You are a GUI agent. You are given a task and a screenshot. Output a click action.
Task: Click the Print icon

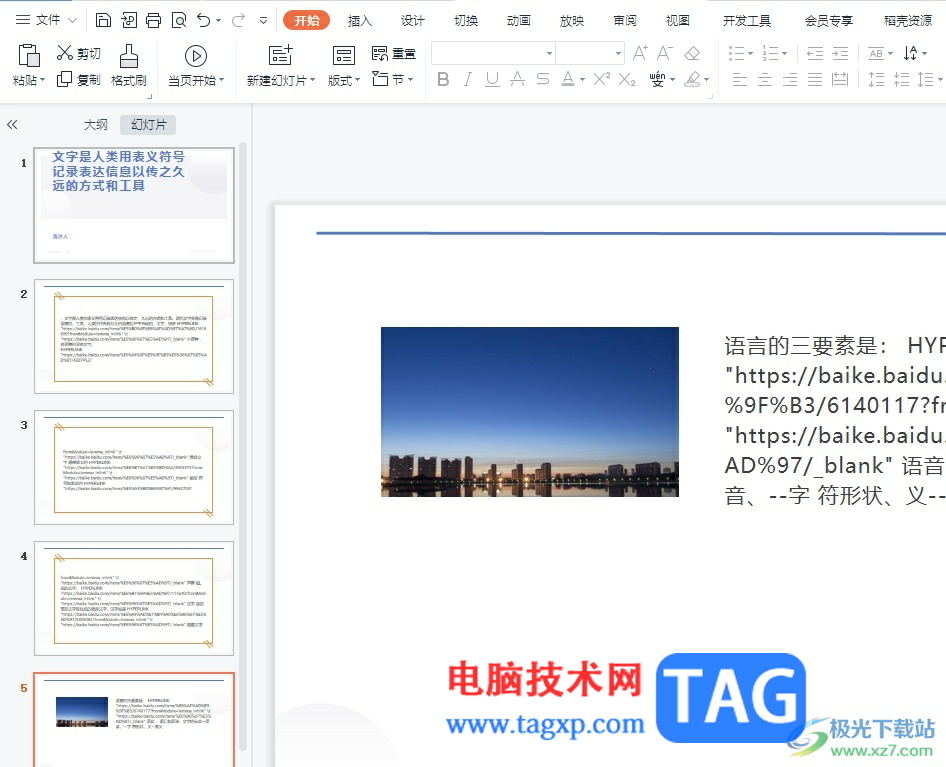click(x=154, y=21)
